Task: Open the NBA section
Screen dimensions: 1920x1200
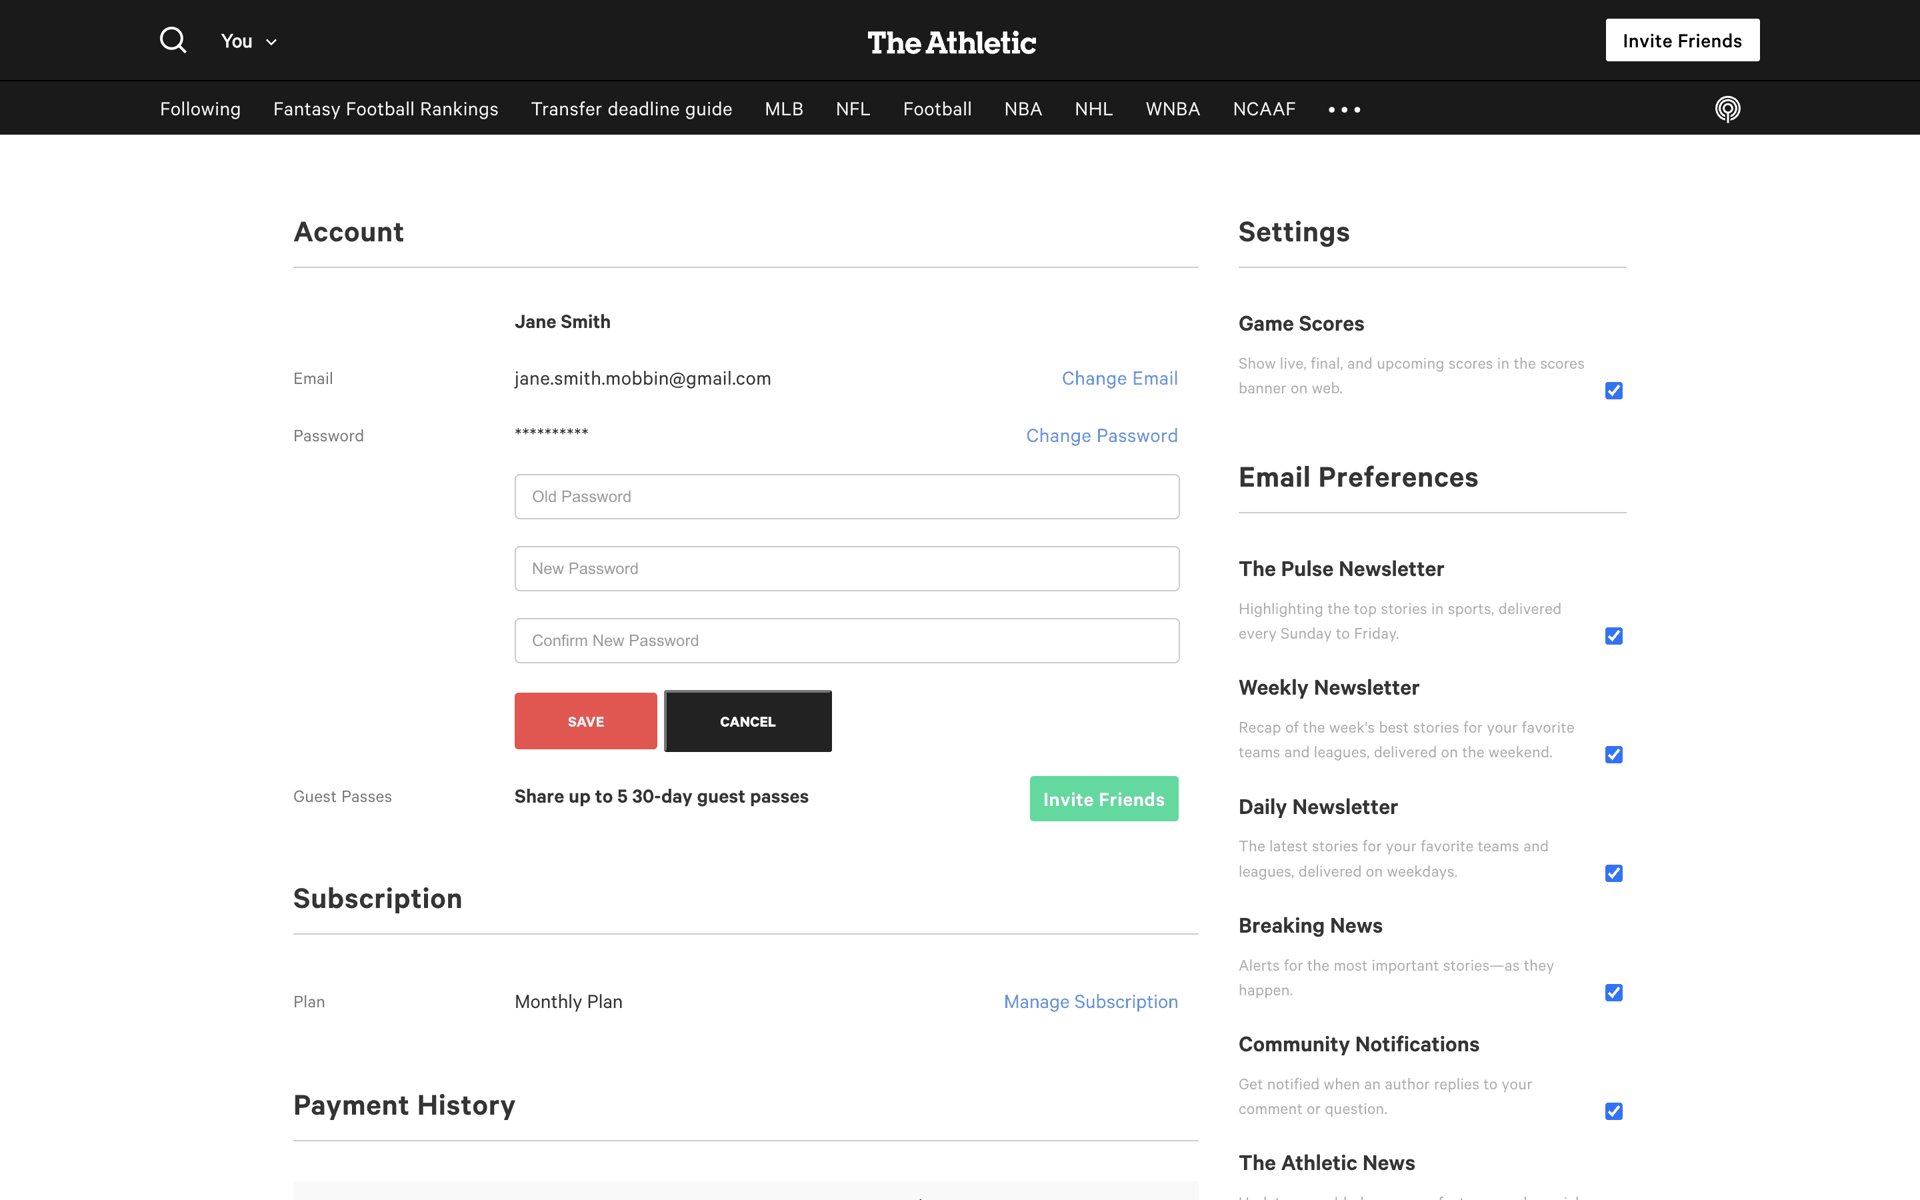Action: point(1023,109)
